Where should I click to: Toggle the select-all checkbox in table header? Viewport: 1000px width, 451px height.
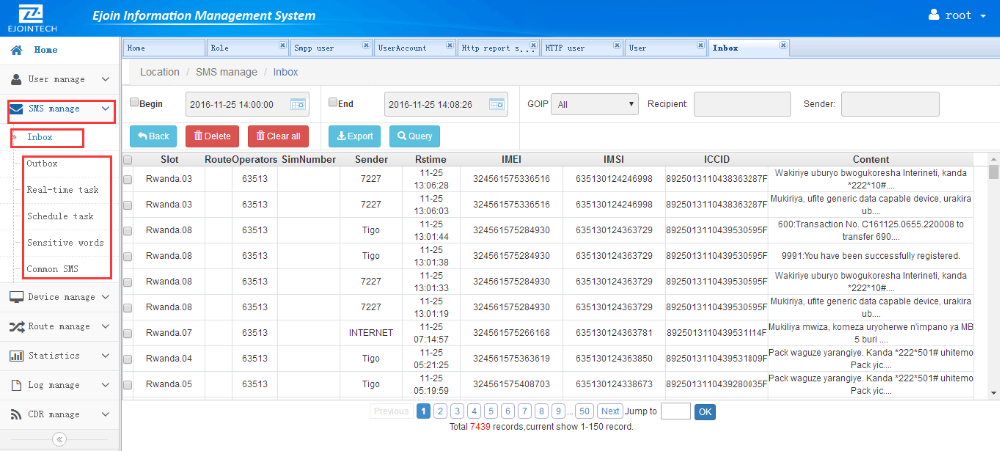click(128, 159)
